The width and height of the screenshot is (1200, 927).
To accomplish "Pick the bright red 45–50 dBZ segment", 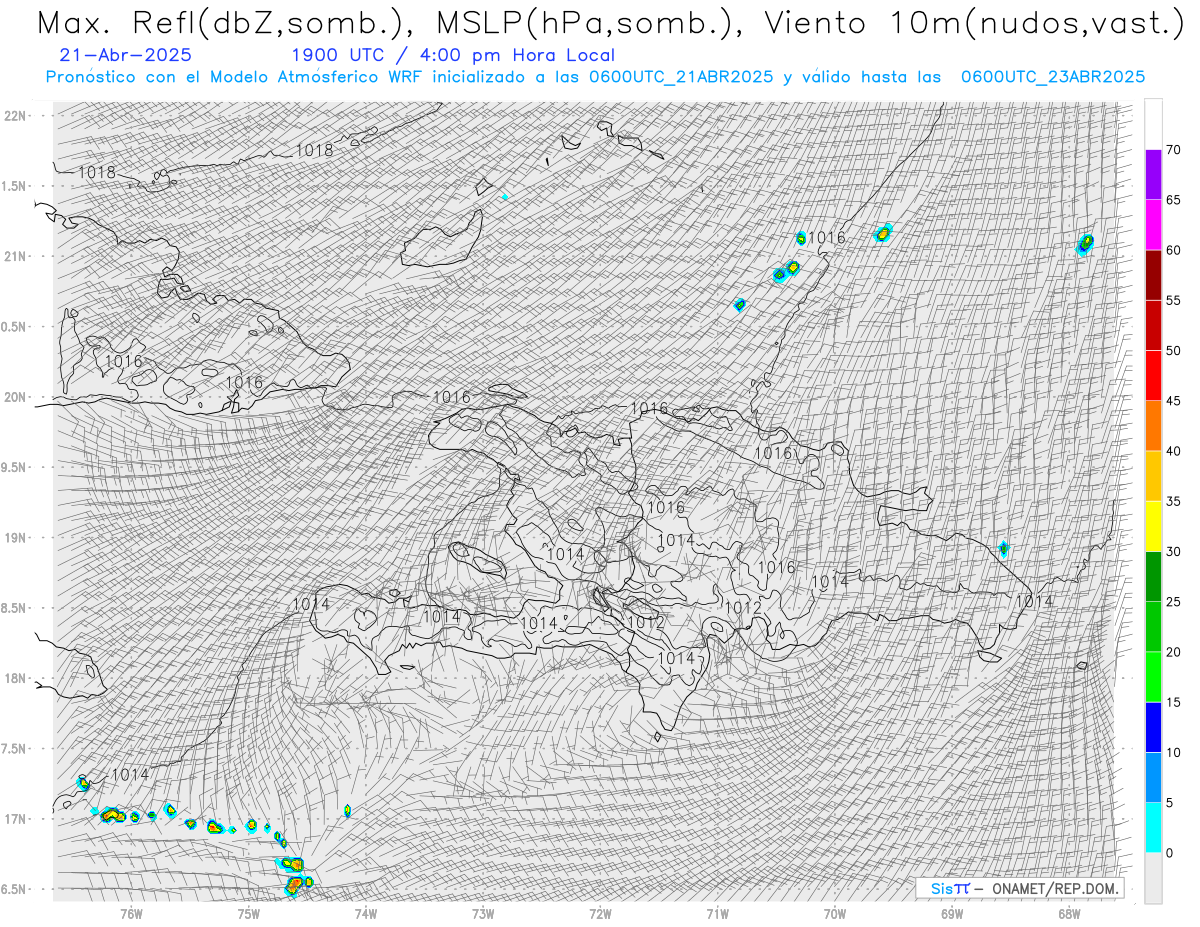I will tap(1153, 376).
